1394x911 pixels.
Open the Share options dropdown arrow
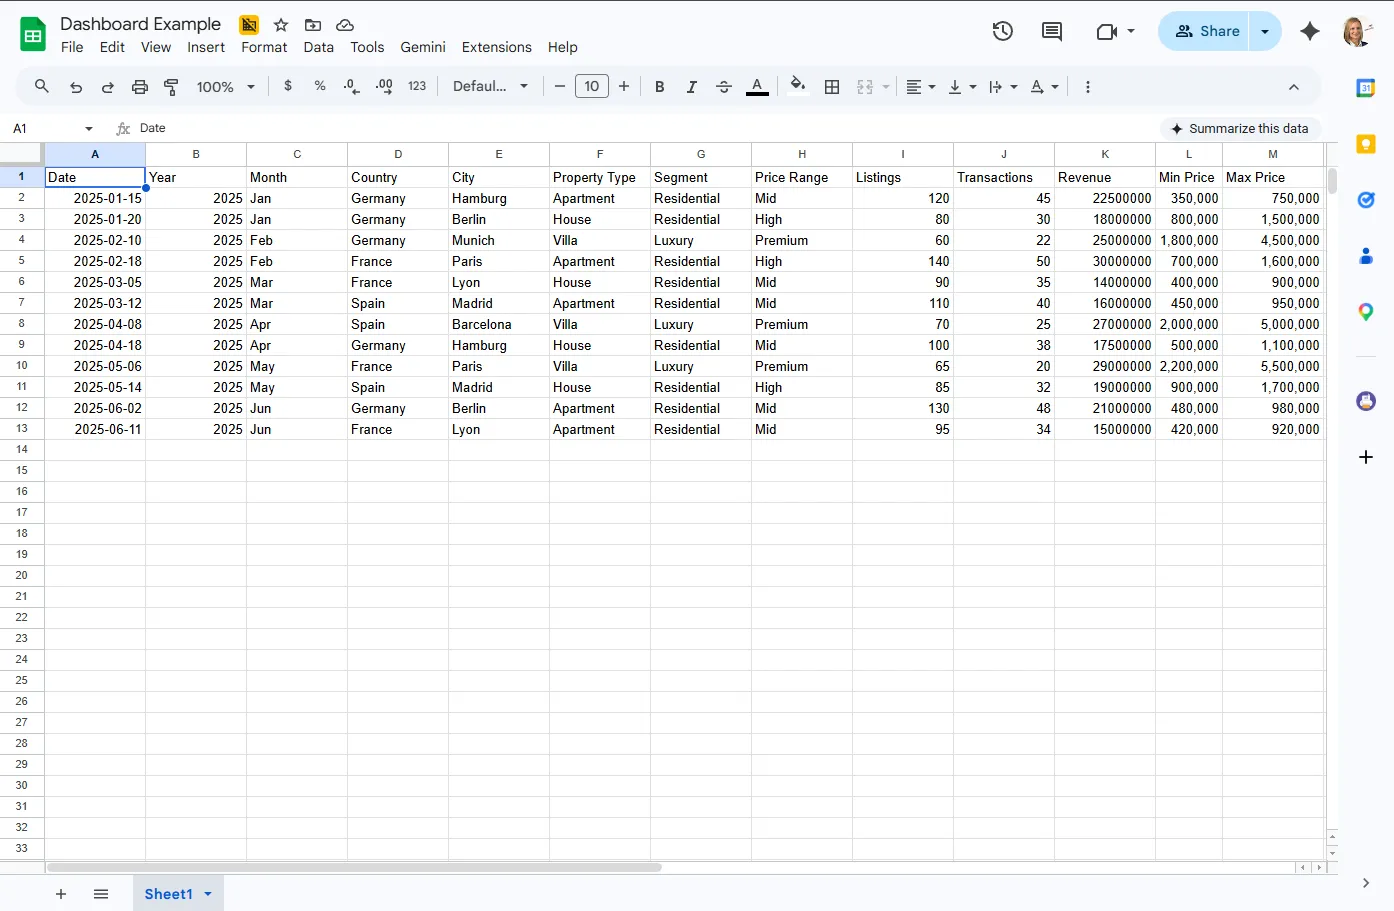point(1265,31)
